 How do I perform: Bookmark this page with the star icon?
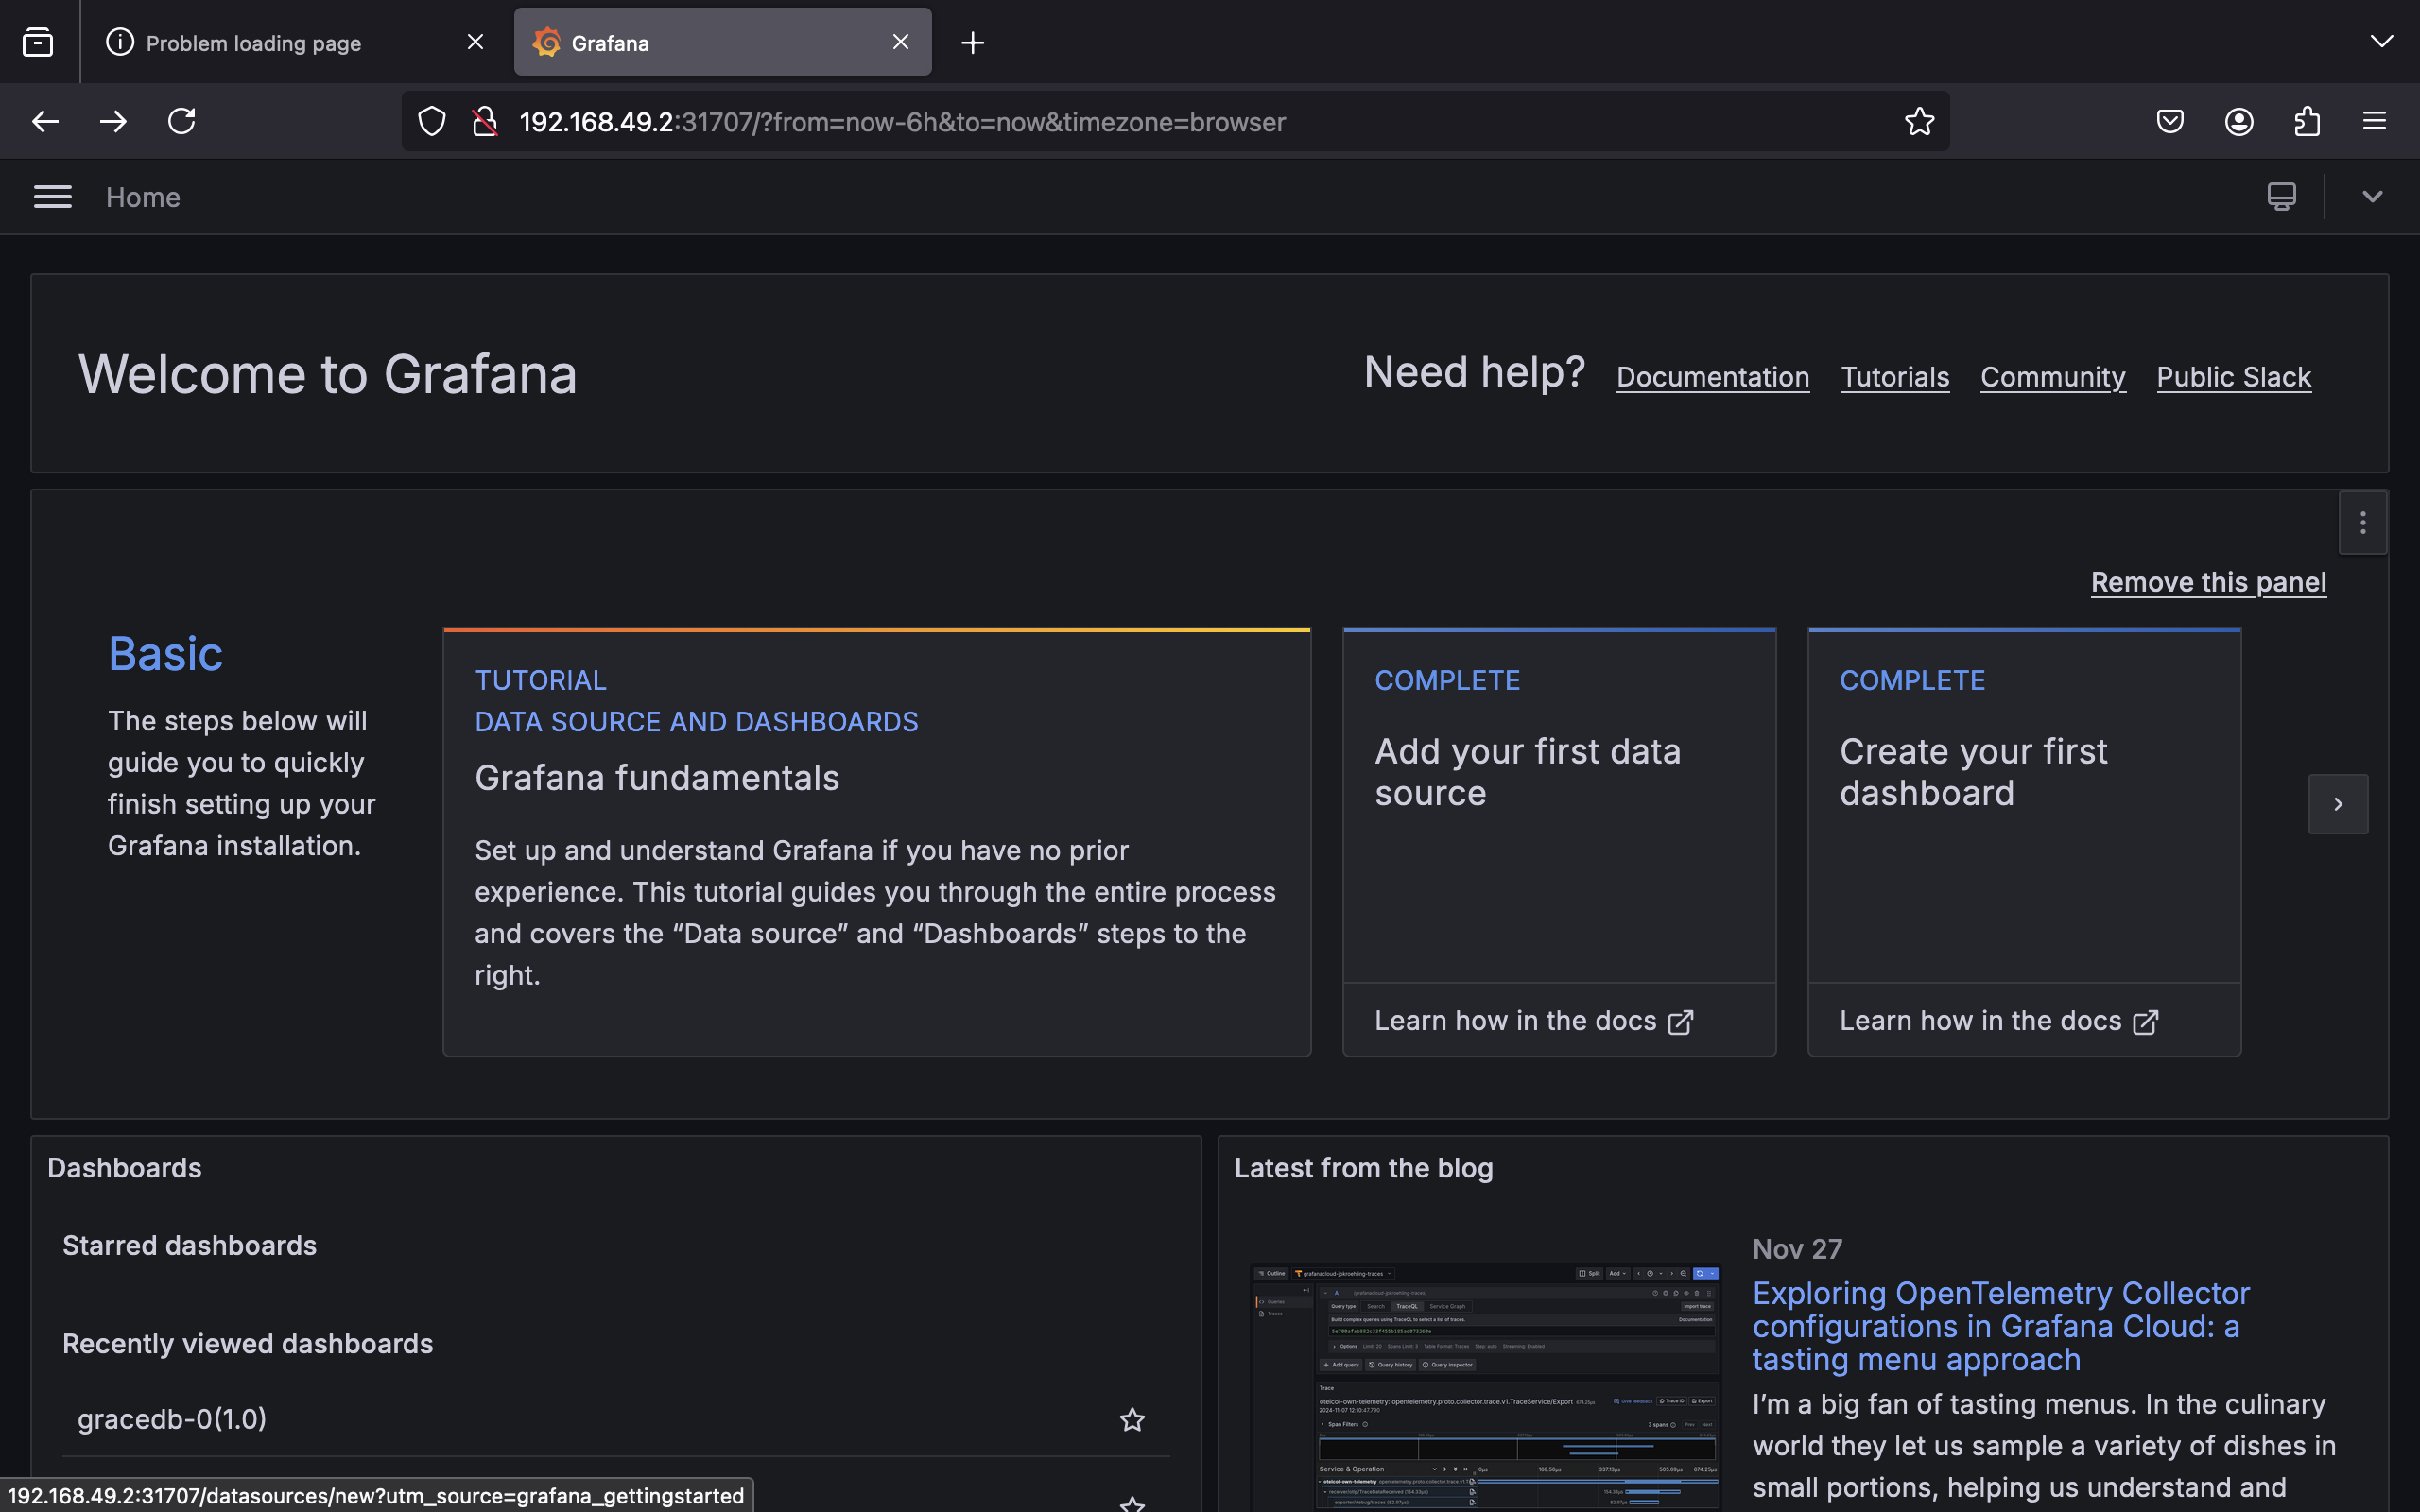pyautogui.click(x=1919, y=122)
